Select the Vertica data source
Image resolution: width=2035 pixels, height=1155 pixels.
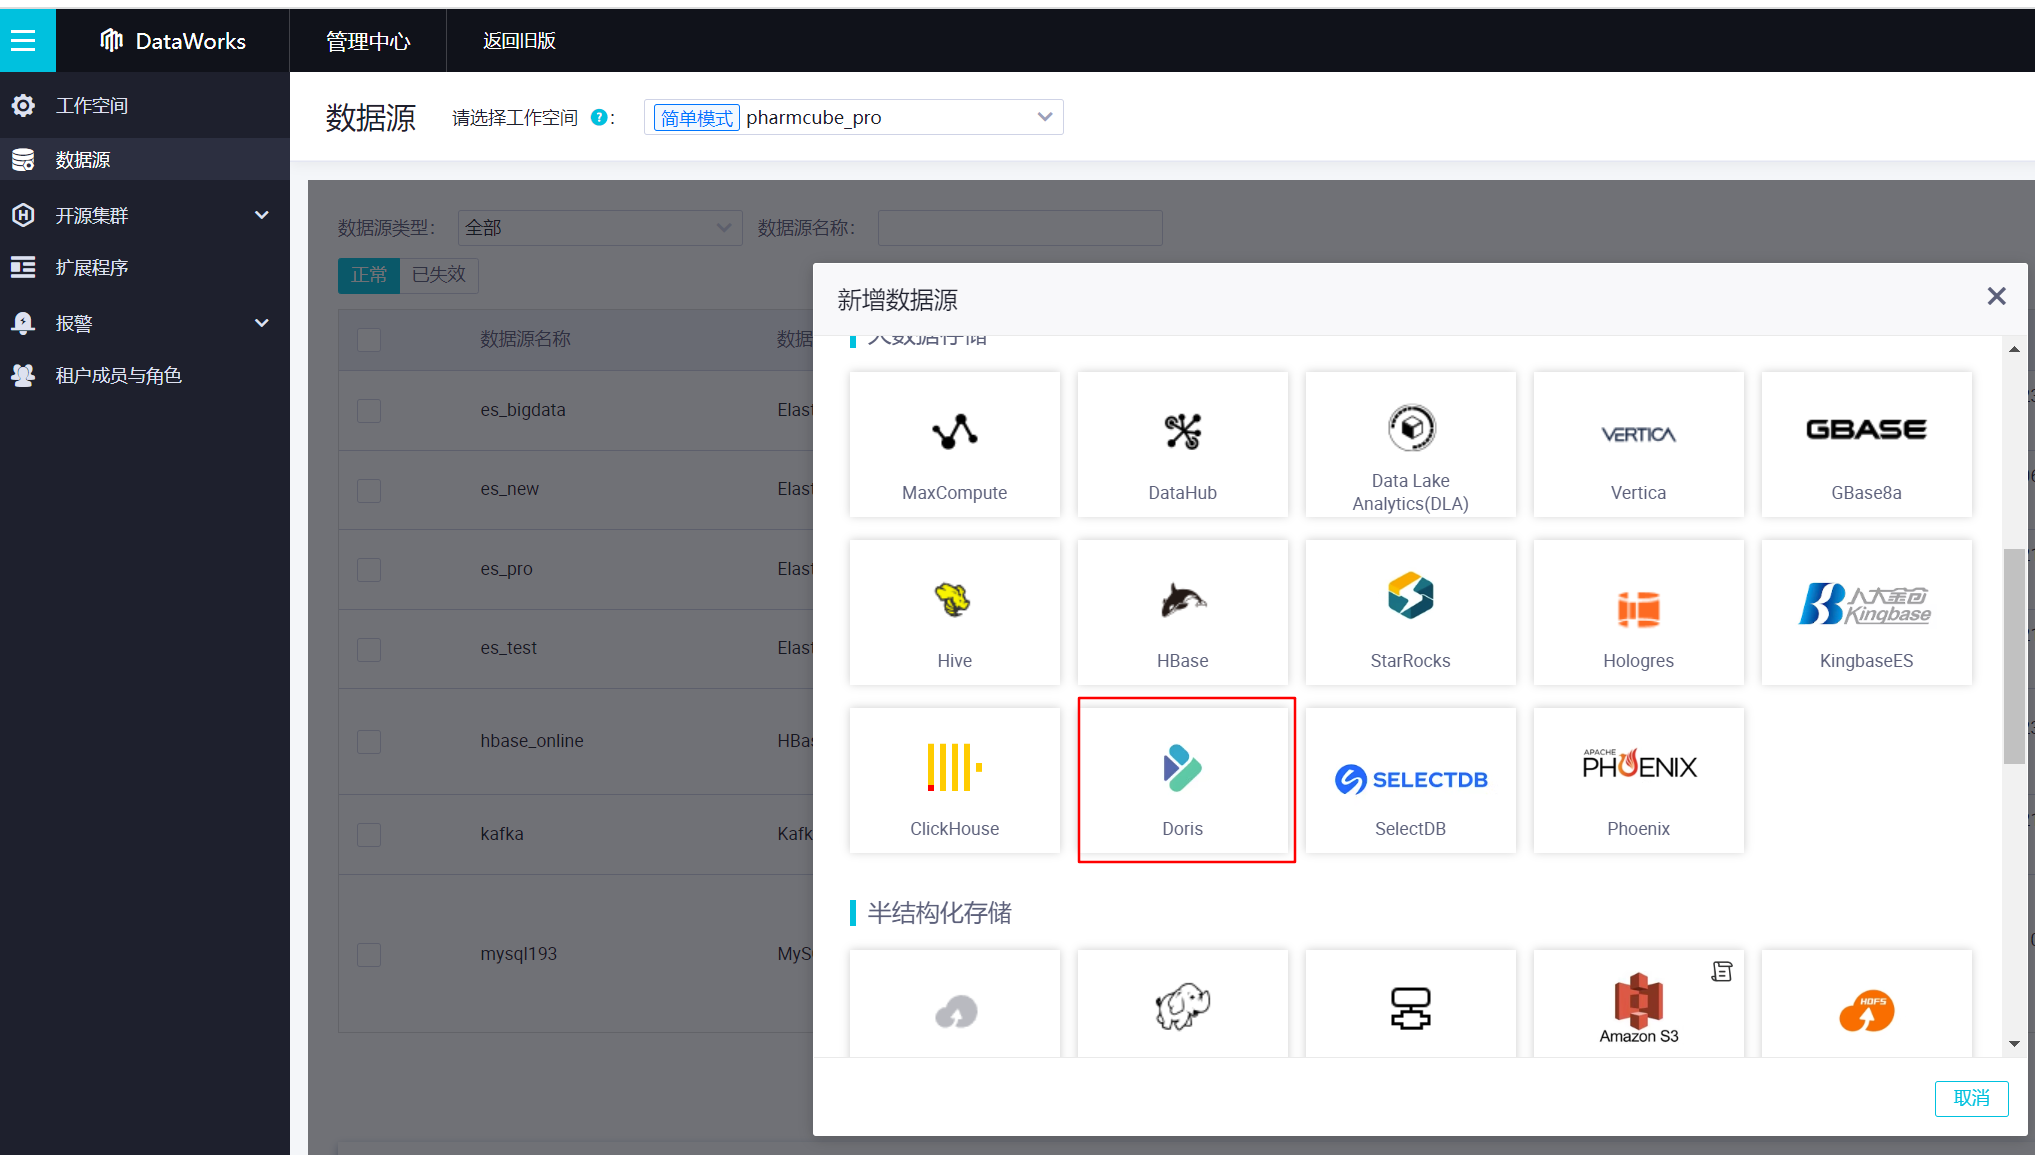click(x=1638, y=445)
